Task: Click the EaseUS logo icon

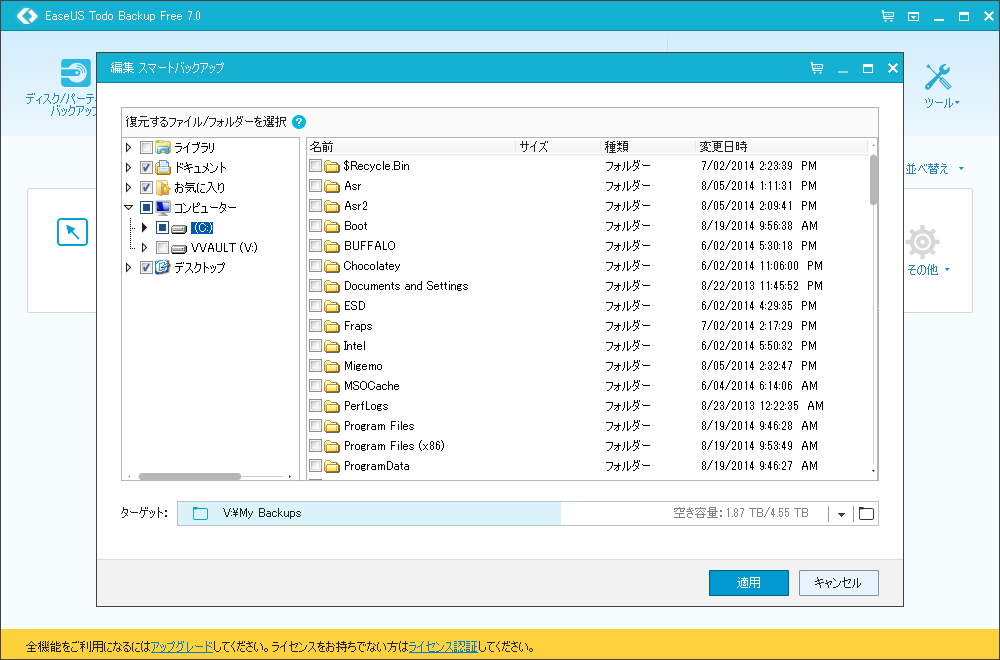Action: point(27,16)
